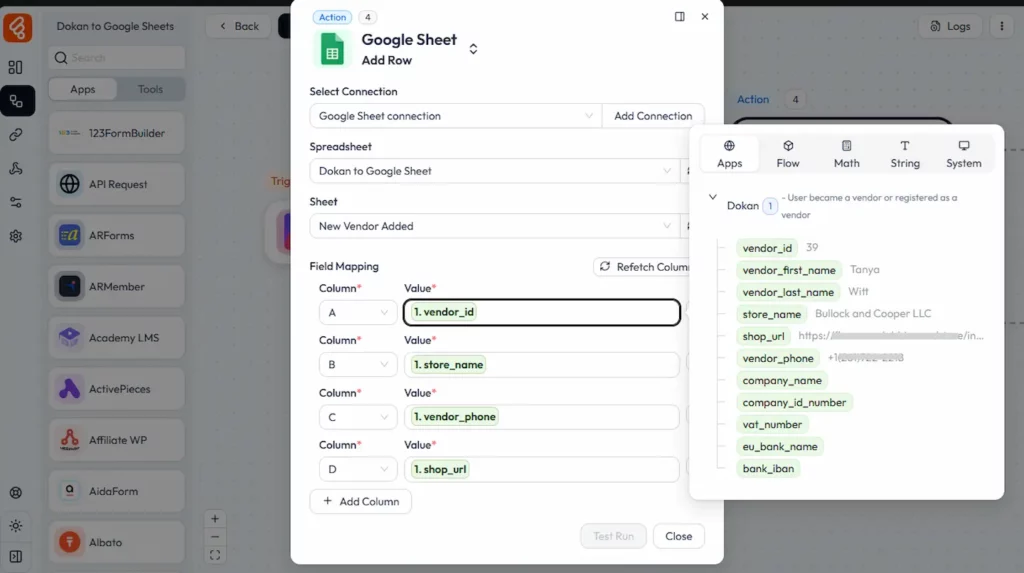Close the Google Sheet dialog with X
This screenshot has height=573, width=1024.
[x=705, y=16]
